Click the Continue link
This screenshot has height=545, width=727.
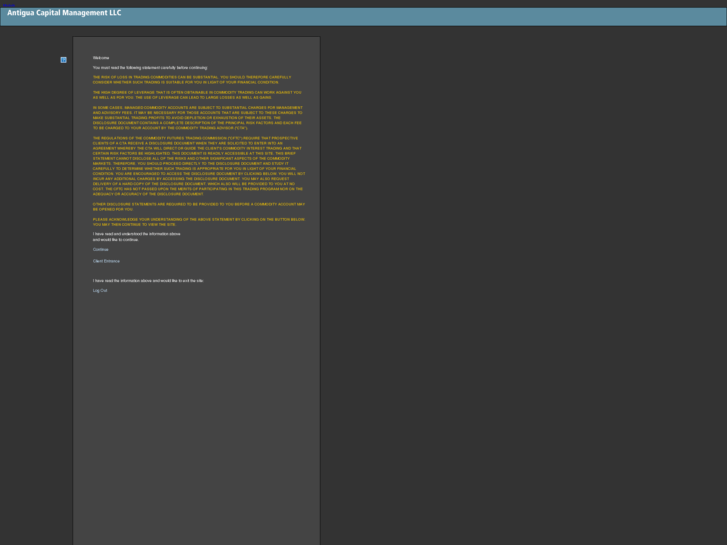tap(101, 249)
